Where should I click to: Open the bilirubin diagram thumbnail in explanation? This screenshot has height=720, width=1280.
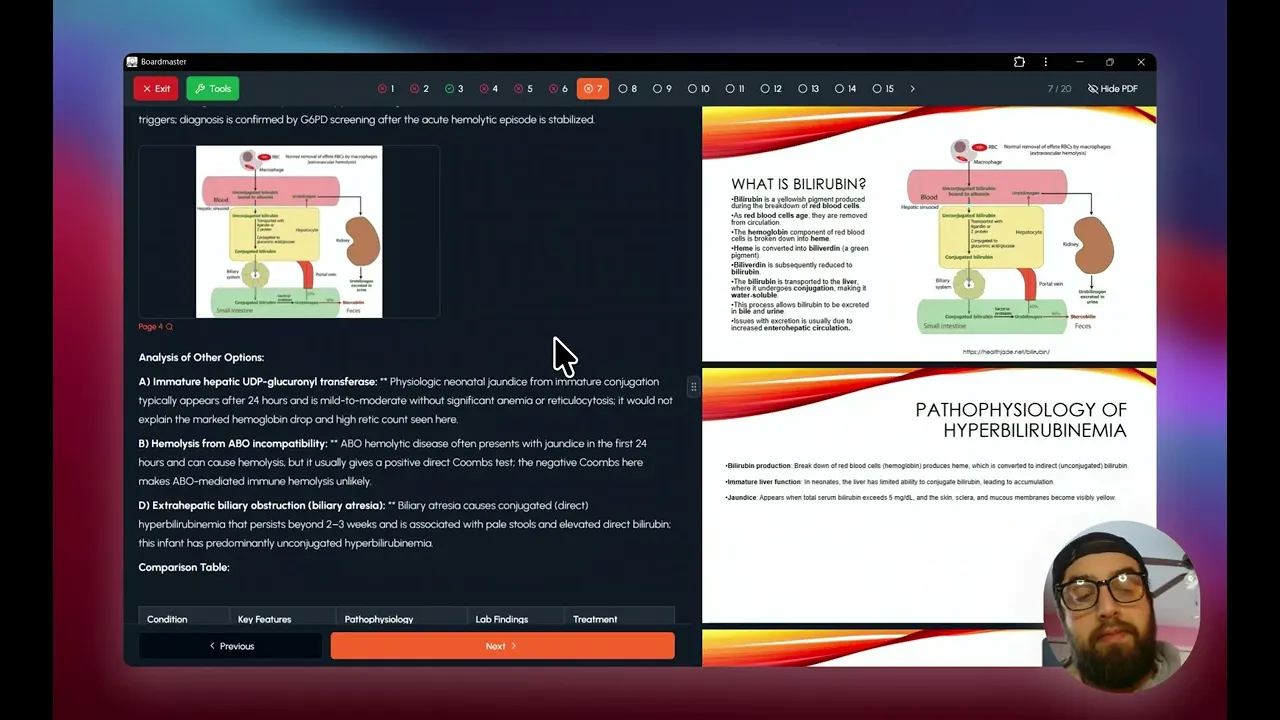289,232
